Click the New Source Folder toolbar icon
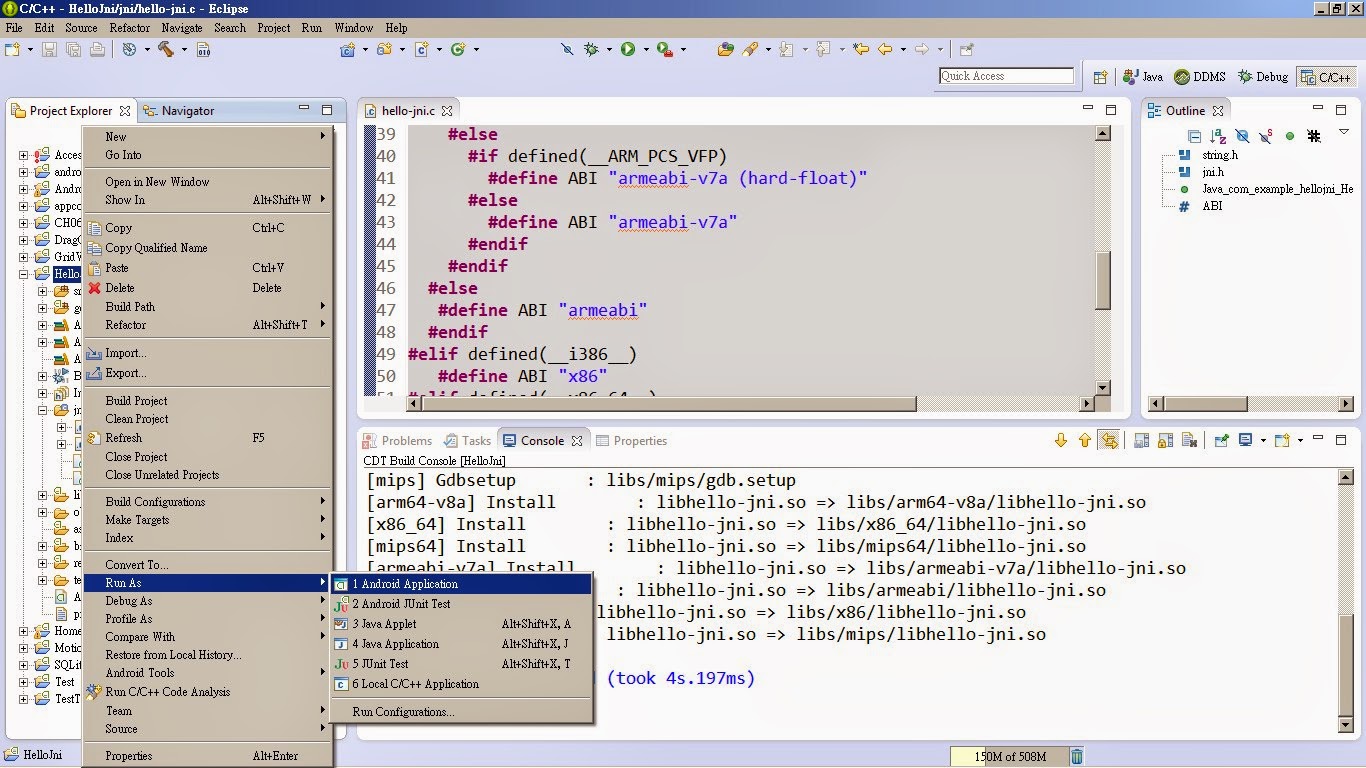 tap(383, 49)
